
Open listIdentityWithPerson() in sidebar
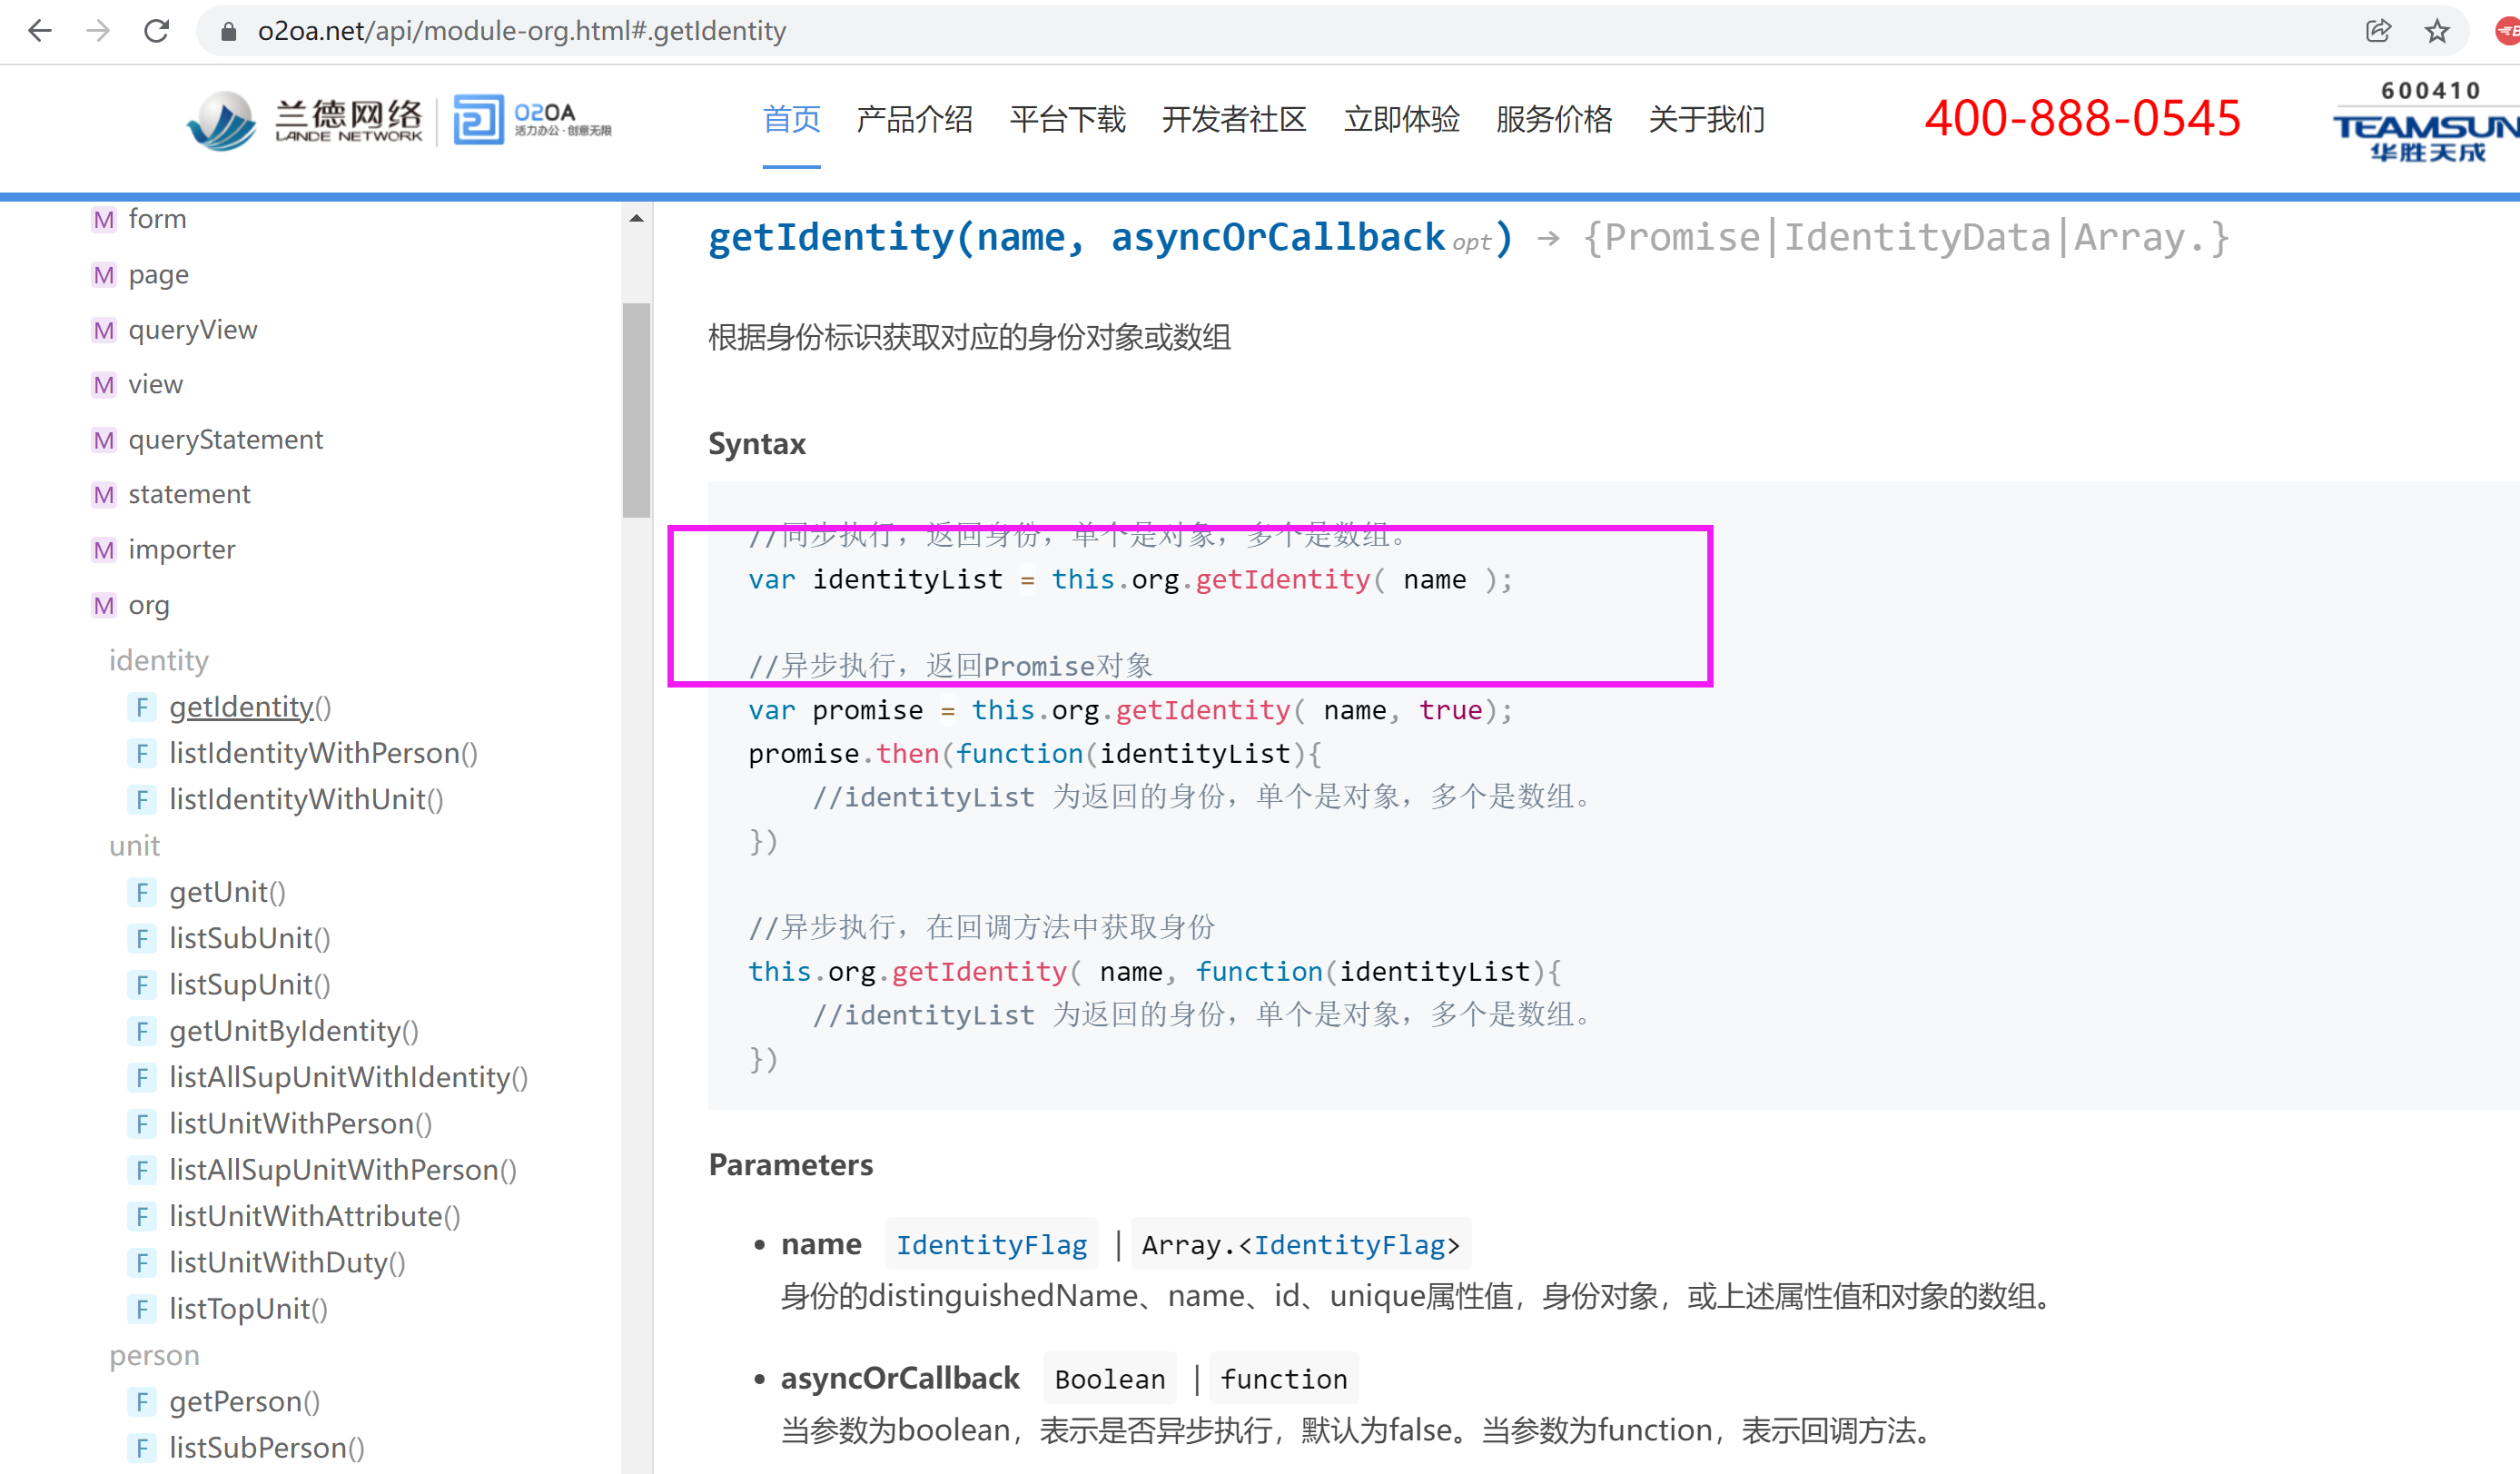tap(323, 753)
